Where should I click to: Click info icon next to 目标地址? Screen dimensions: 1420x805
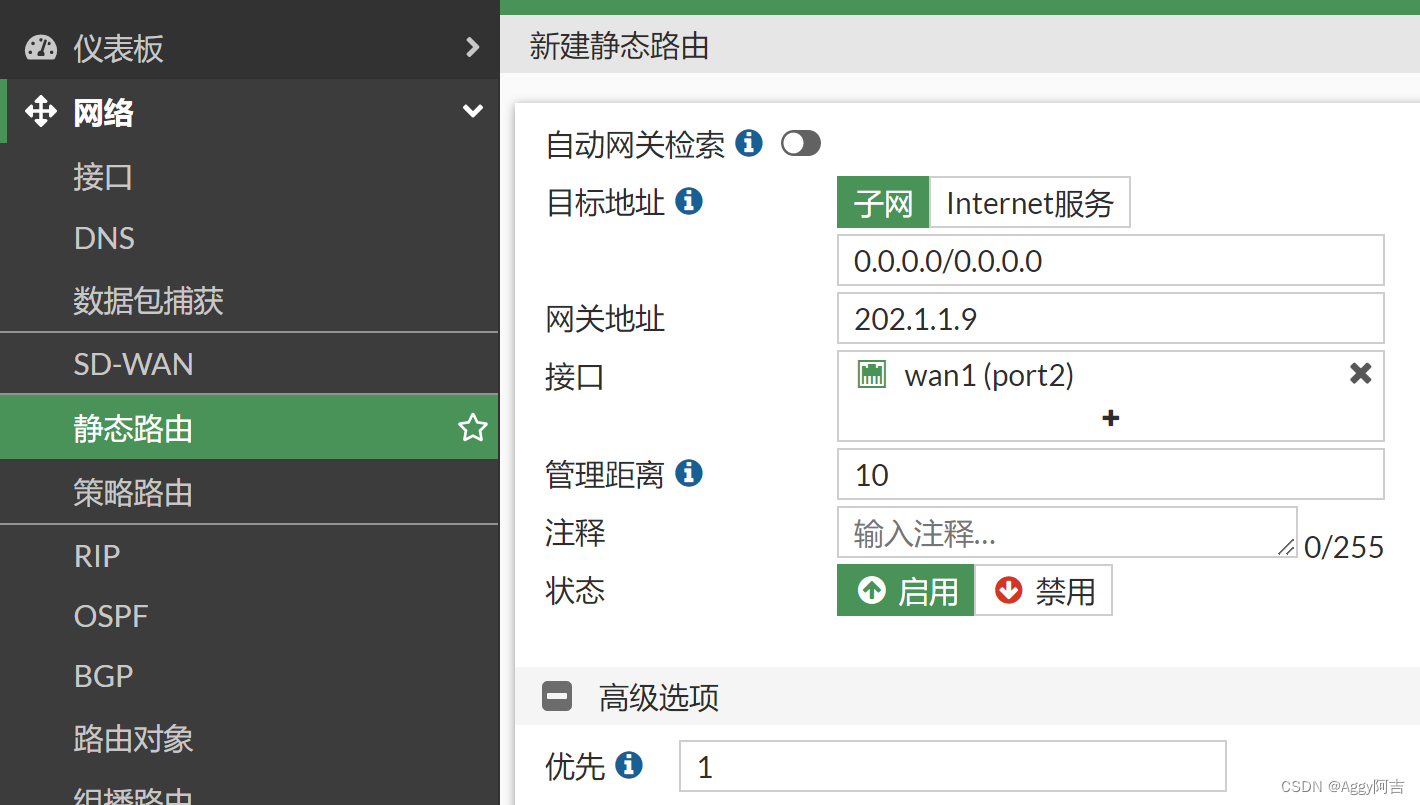(x=689, y=201)
